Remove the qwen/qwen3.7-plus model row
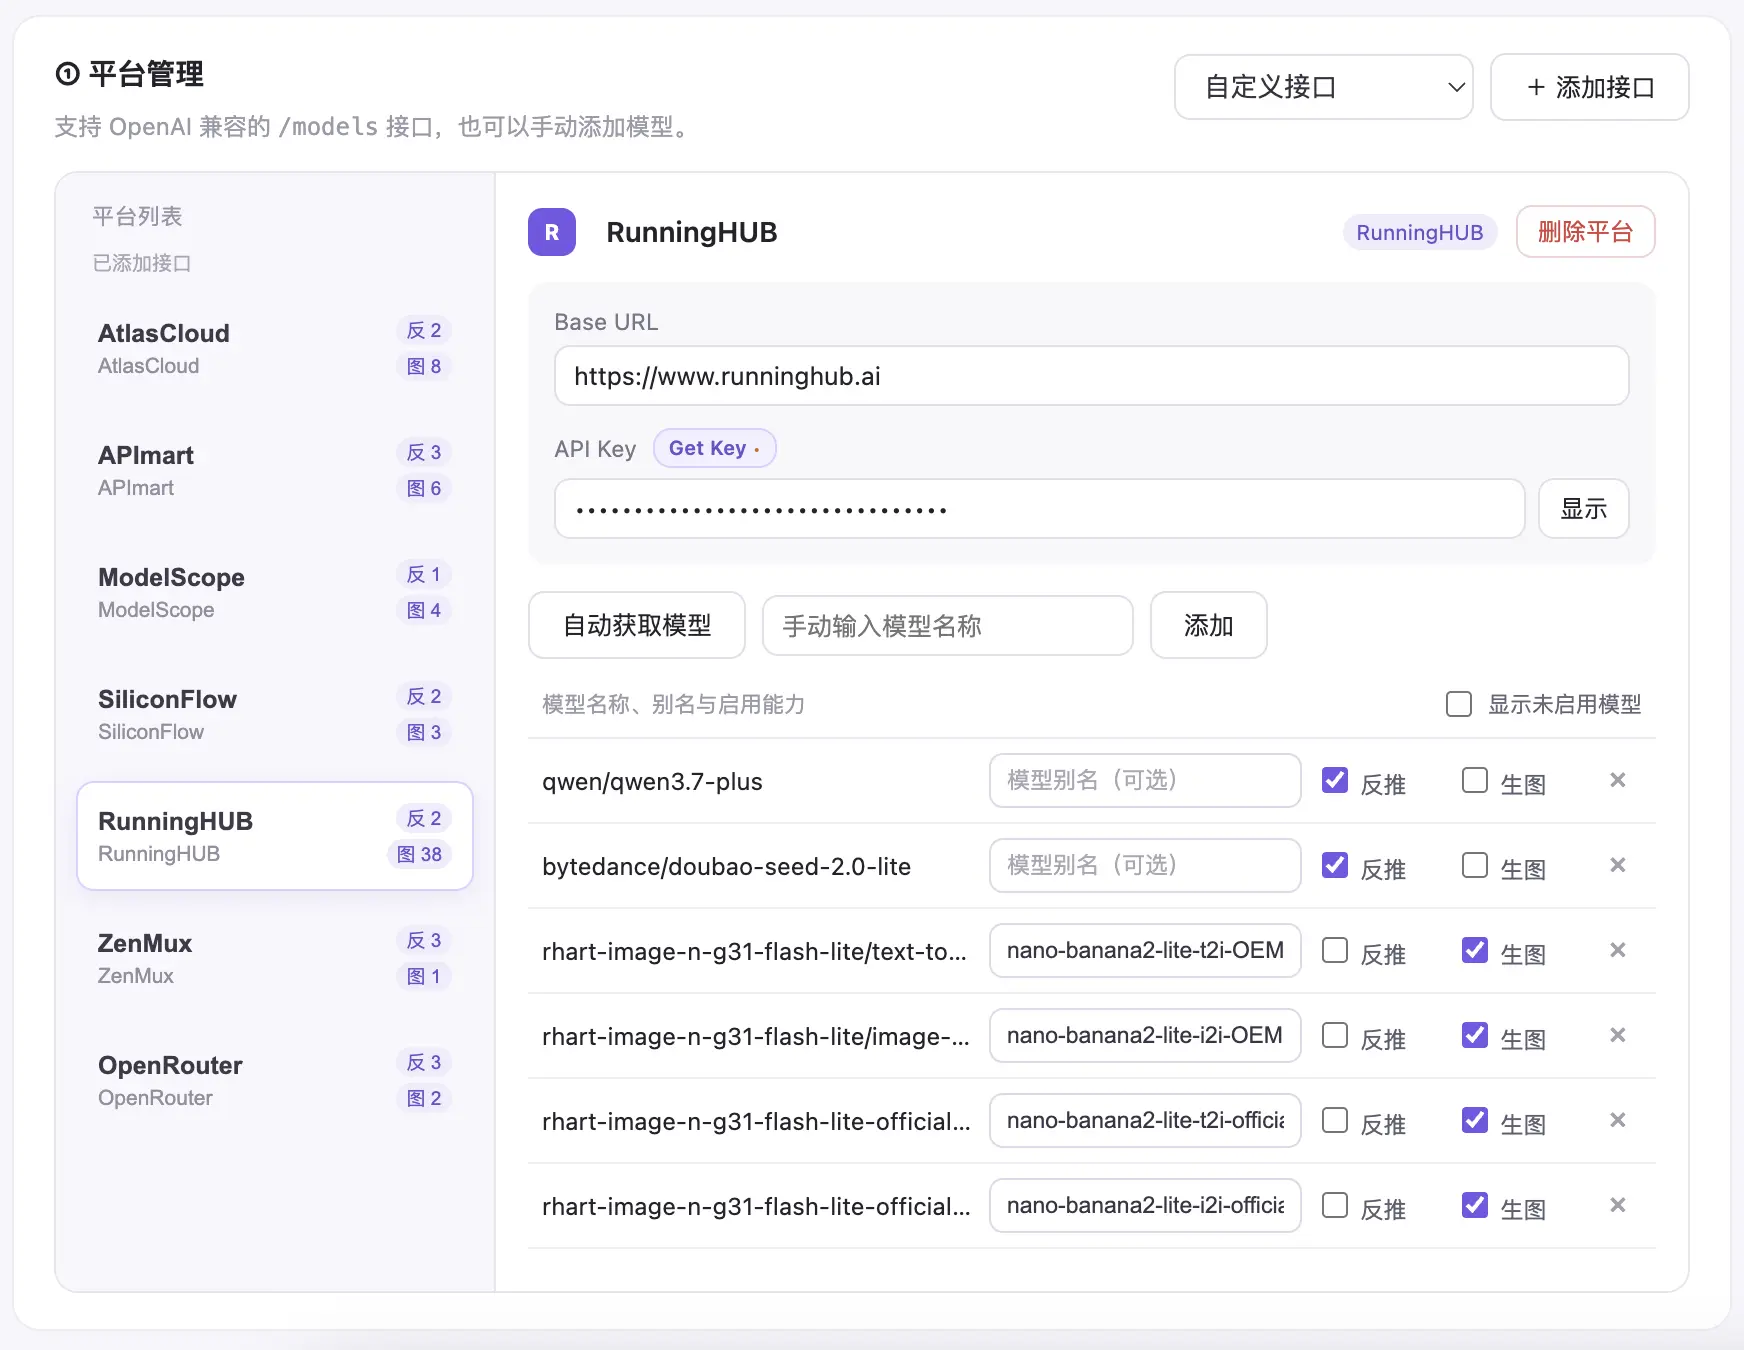 1617,780
